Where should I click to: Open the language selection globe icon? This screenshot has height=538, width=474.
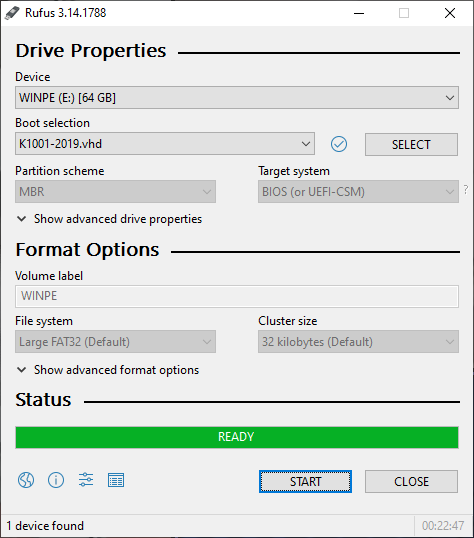pyautogui.click(x=26, y=480)
